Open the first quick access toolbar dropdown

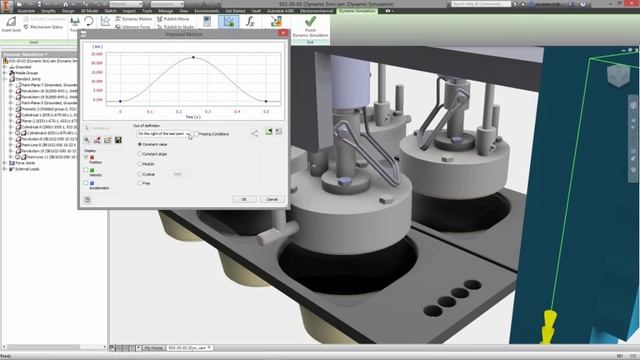point(126,4)
